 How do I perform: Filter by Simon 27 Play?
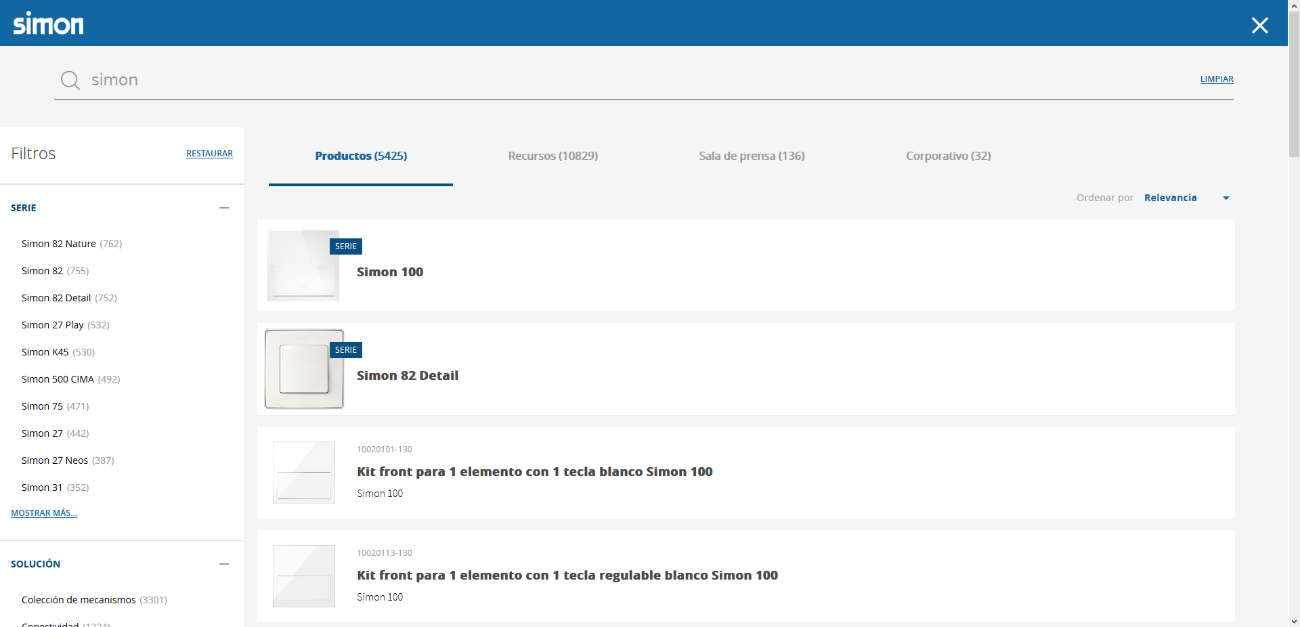[65, 325]
